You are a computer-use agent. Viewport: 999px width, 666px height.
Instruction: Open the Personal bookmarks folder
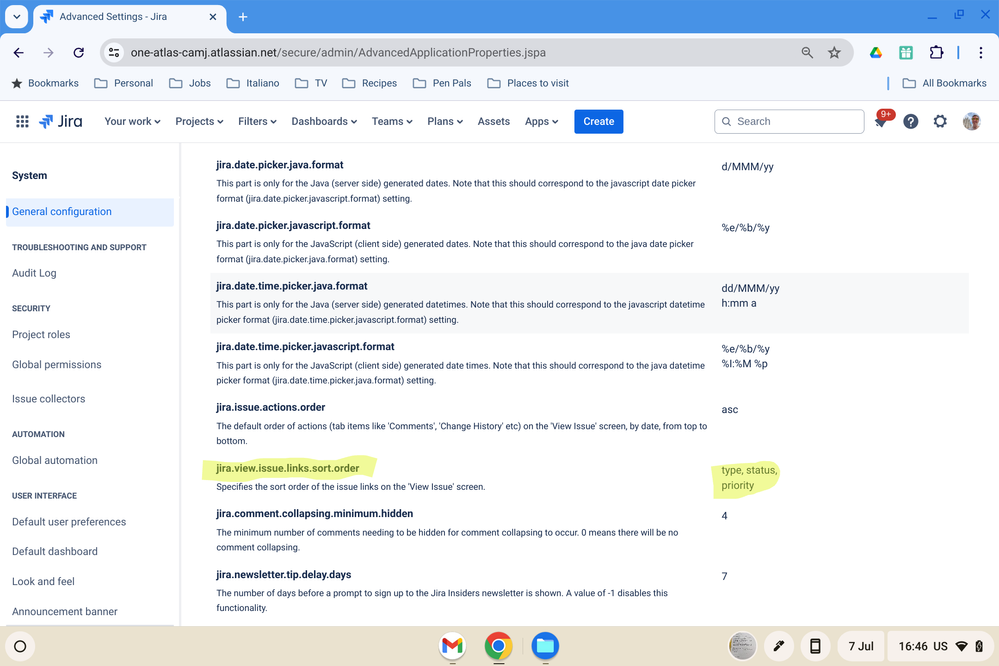pos(124,83)
